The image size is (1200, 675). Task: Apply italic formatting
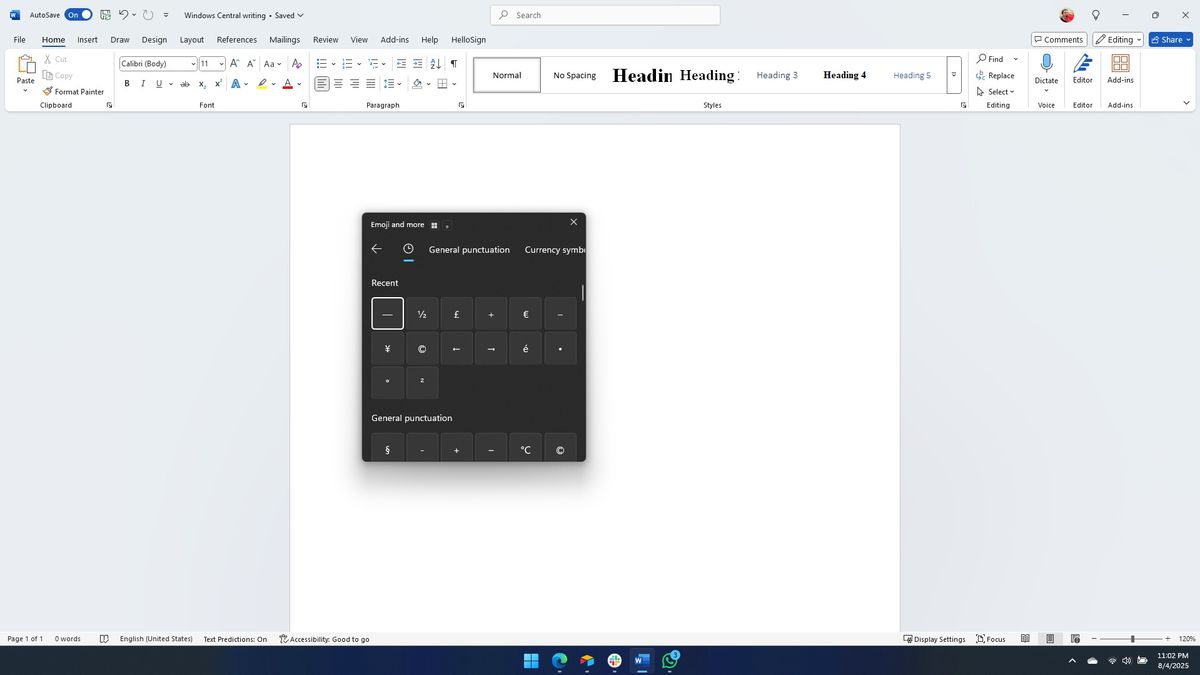[142, 84]
